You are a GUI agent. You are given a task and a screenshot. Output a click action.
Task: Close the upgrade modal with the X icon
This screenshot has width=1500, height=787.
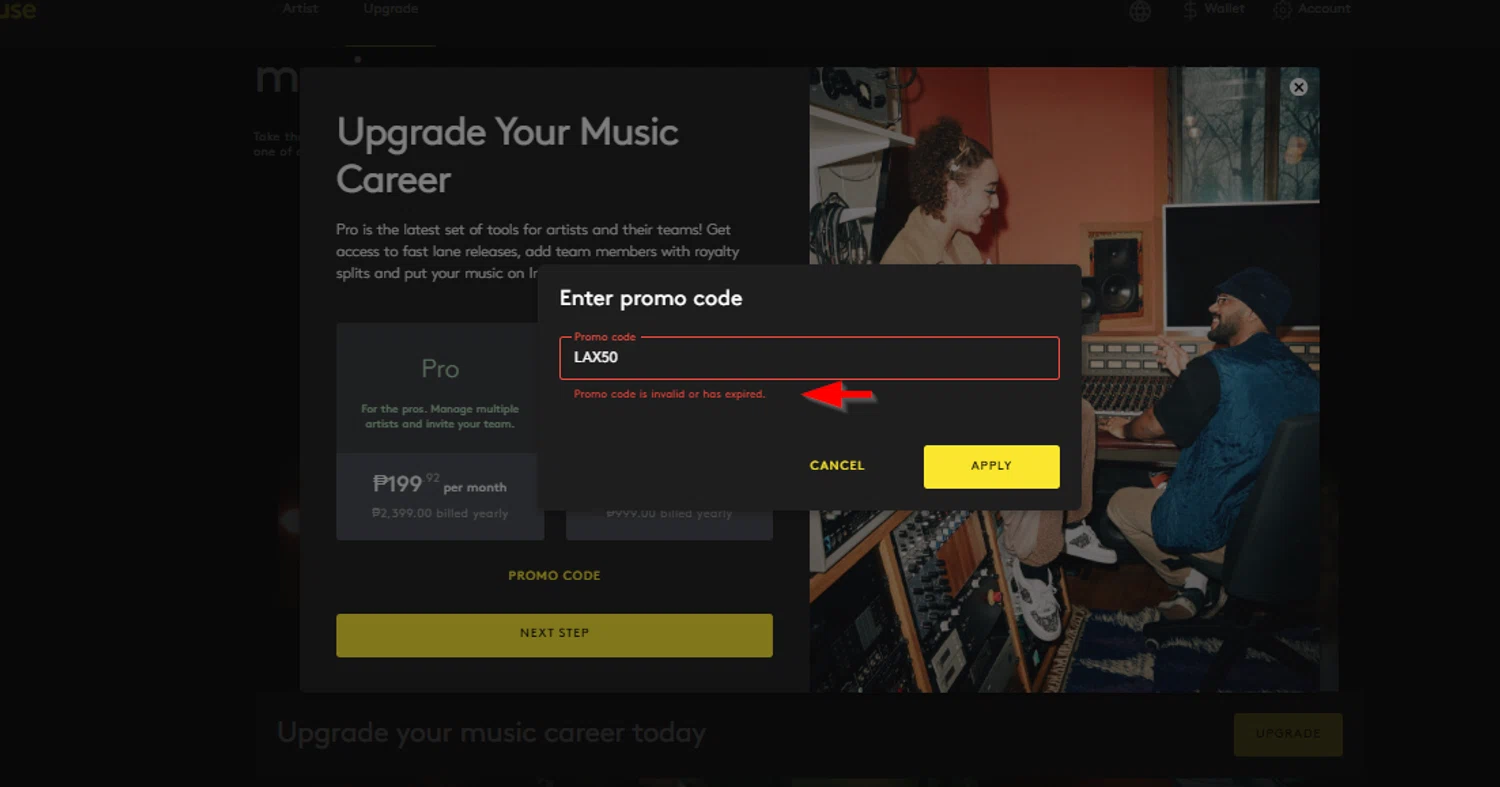1299,87
